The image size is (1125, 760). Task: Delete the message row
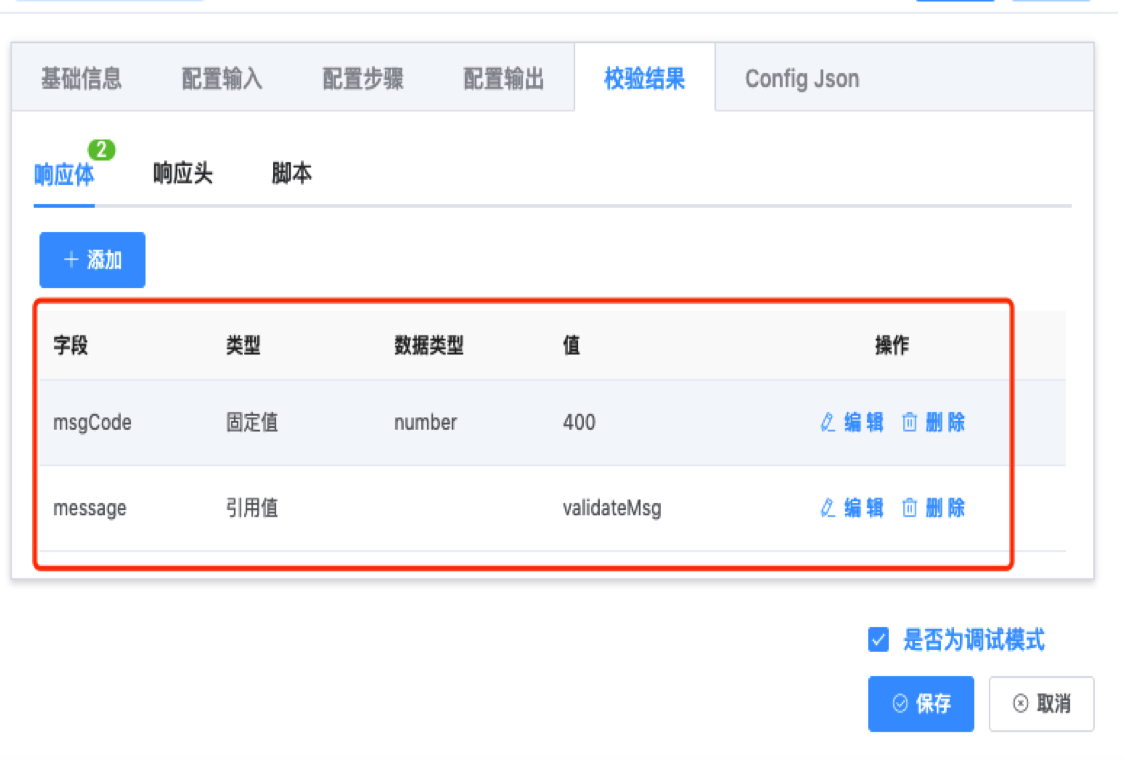click(x=934, y=508)
